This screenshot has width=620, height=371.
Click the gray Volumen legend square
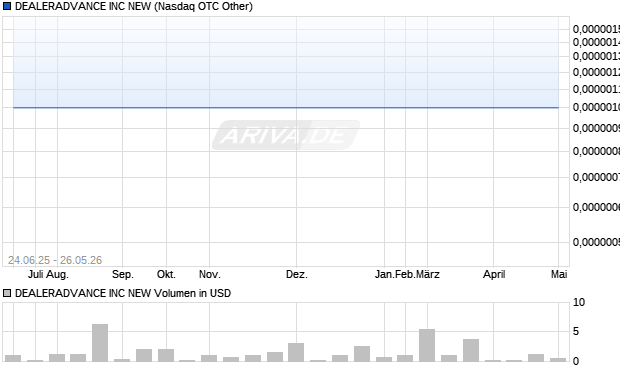(7, 293)
